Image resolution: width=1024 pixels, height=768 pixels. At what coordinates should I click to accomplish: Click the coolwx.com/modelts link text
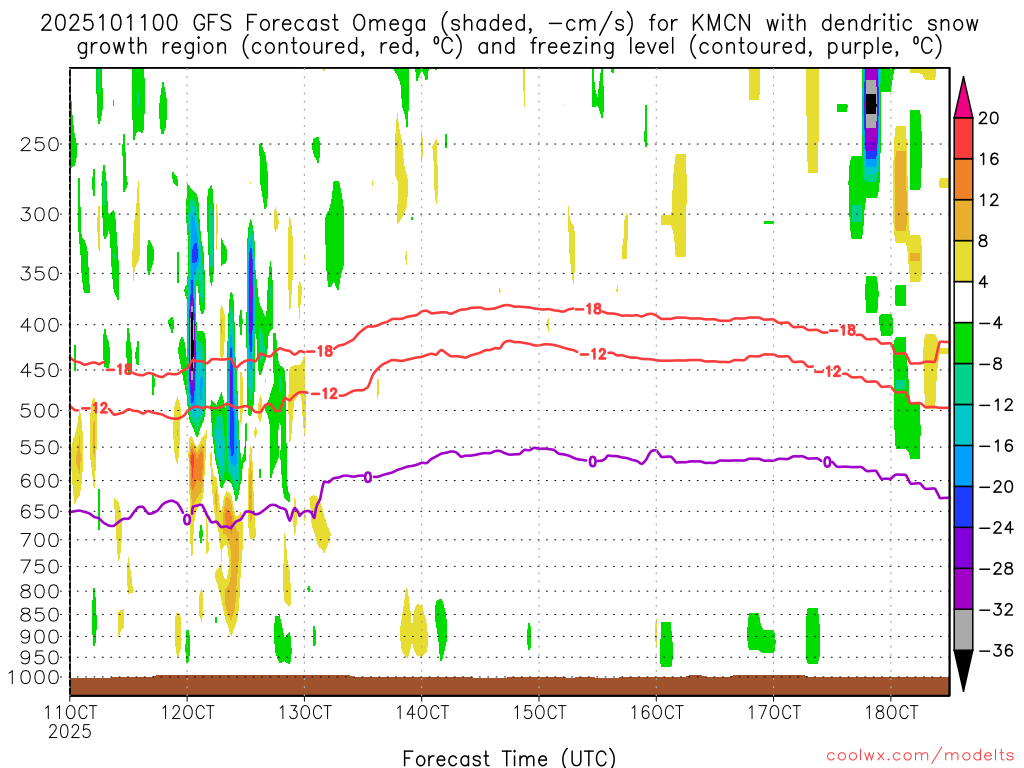(x=920, y=756)
